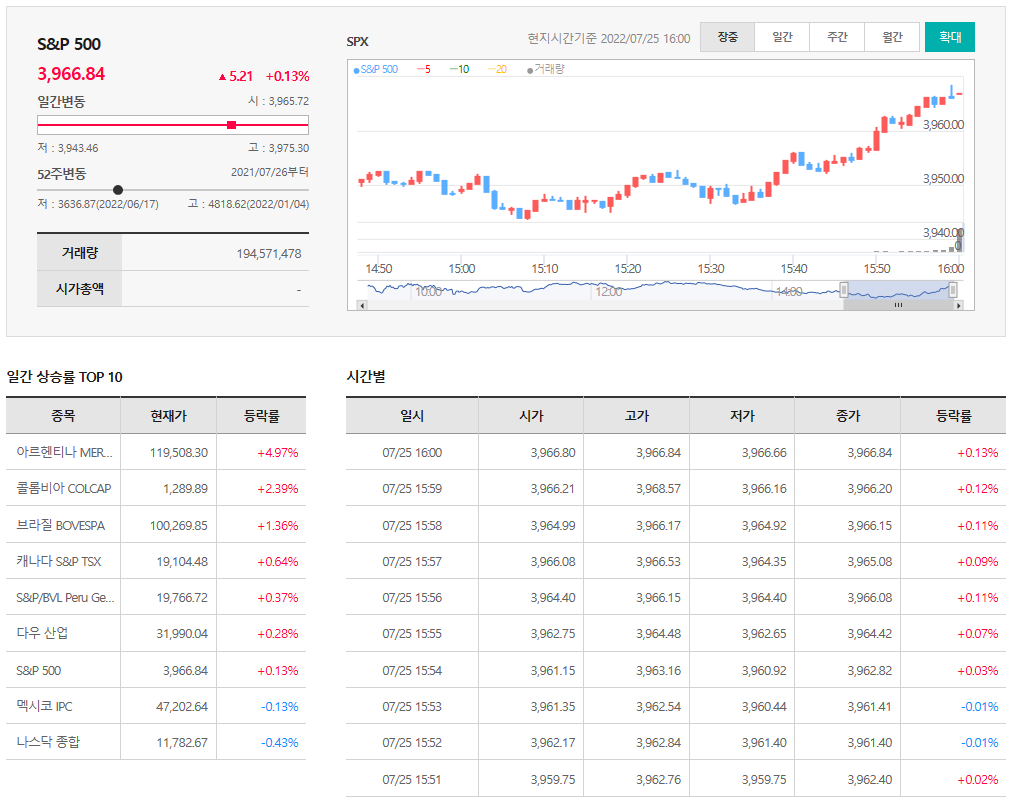Click the 시간별 section heading
The width and height of the screenshot is (1014, 806).
(366, 376)
